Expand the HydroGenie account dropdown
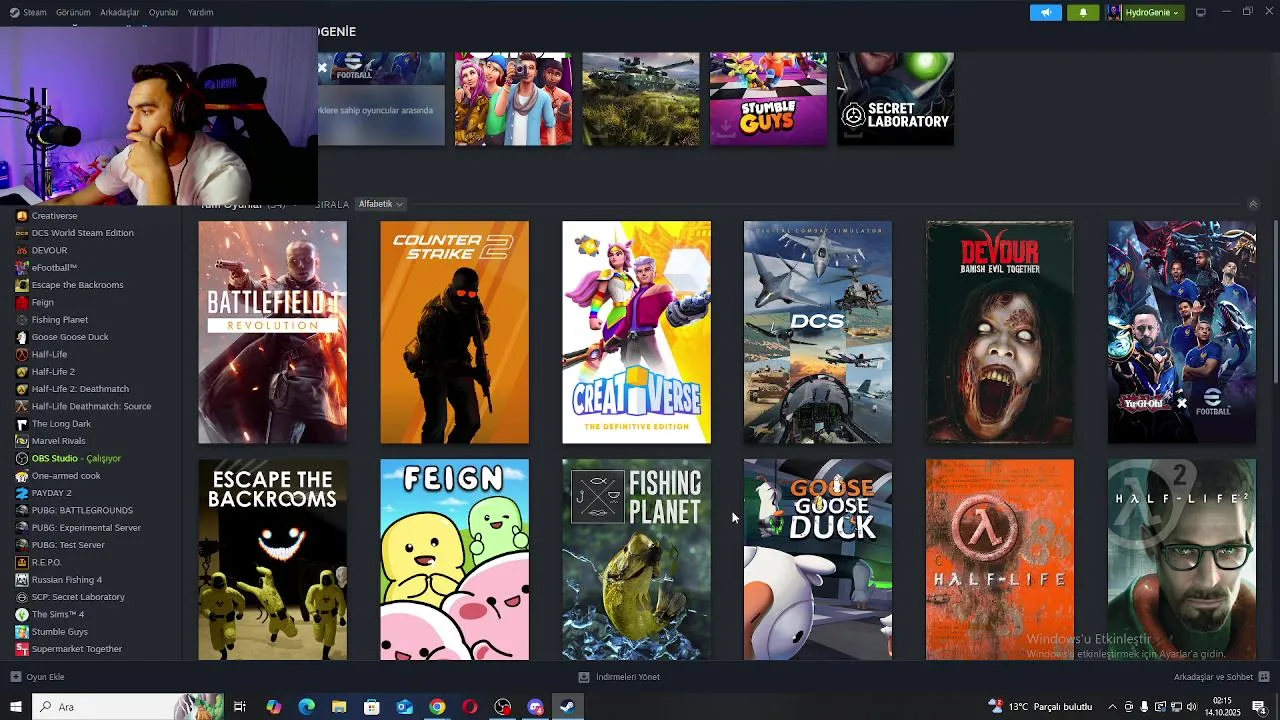 coord(1153,12)
